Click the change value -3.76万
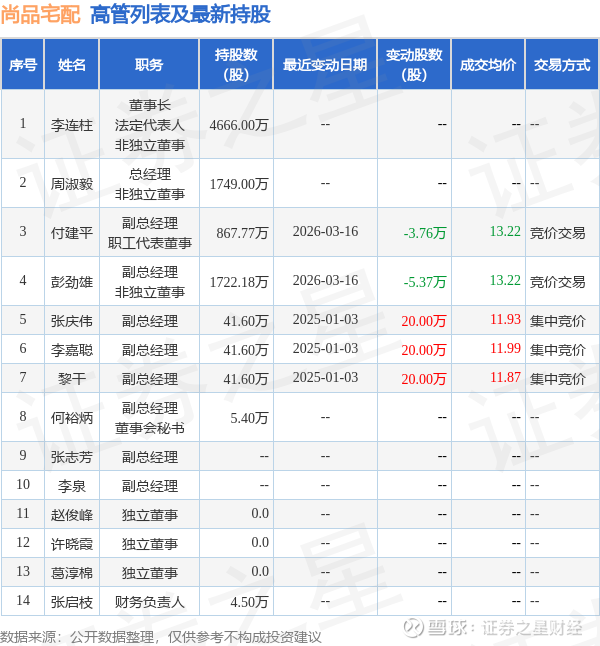 (x=425, y=233)
